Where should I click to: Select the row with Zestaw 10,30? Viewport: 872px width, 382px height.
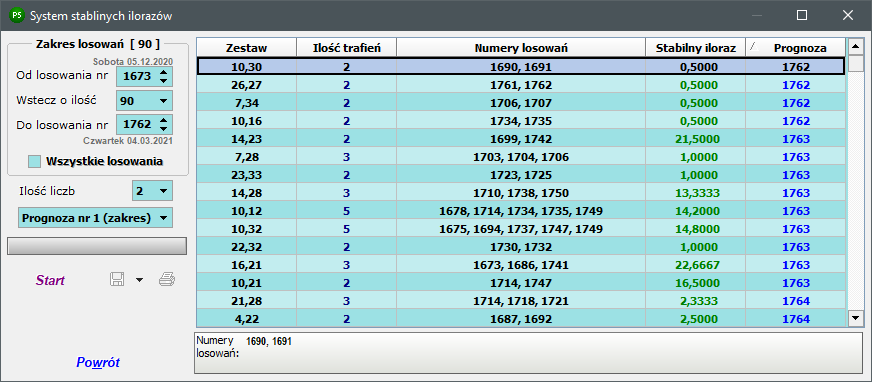click(521, 67)
